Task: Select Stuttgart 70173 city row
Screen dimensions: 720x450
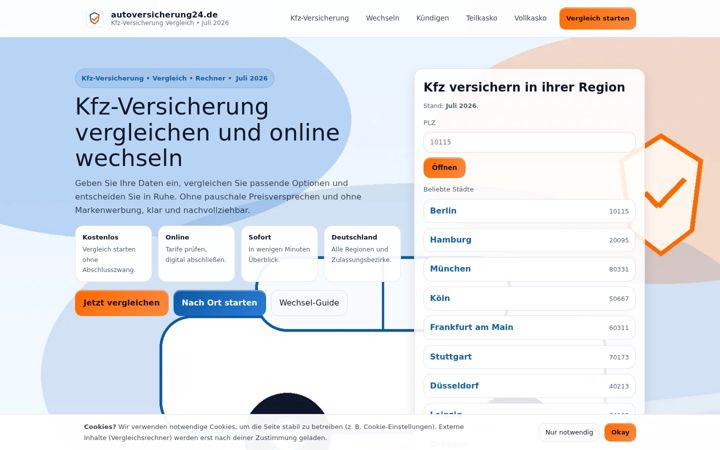Action: (x=529, y=357)
